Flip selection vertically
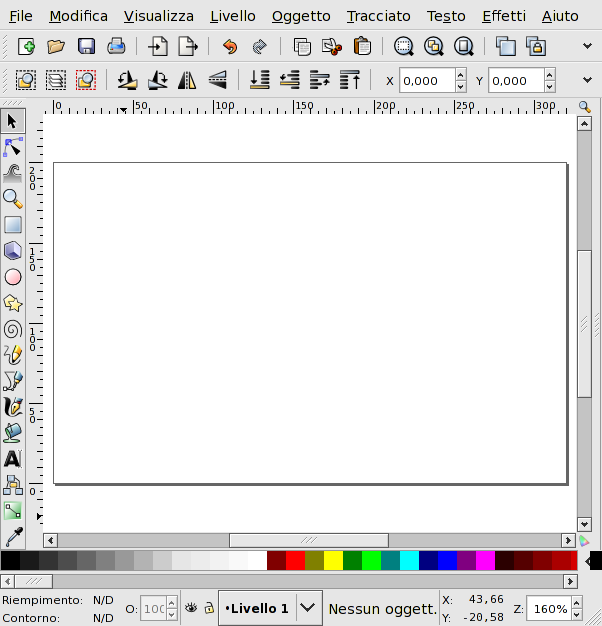Image resolution: width=602 pixels, height=626 pixels. click(218, 80)
